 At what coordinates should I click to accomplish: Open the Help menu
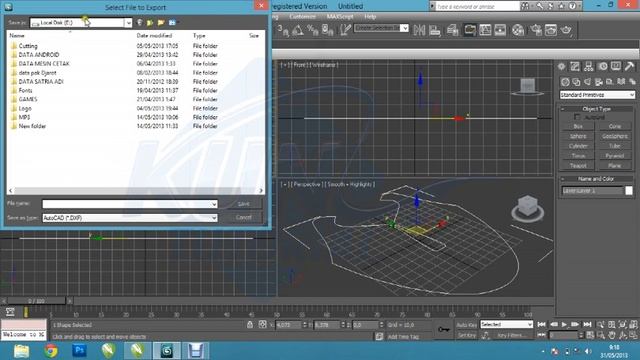(370, 17)
